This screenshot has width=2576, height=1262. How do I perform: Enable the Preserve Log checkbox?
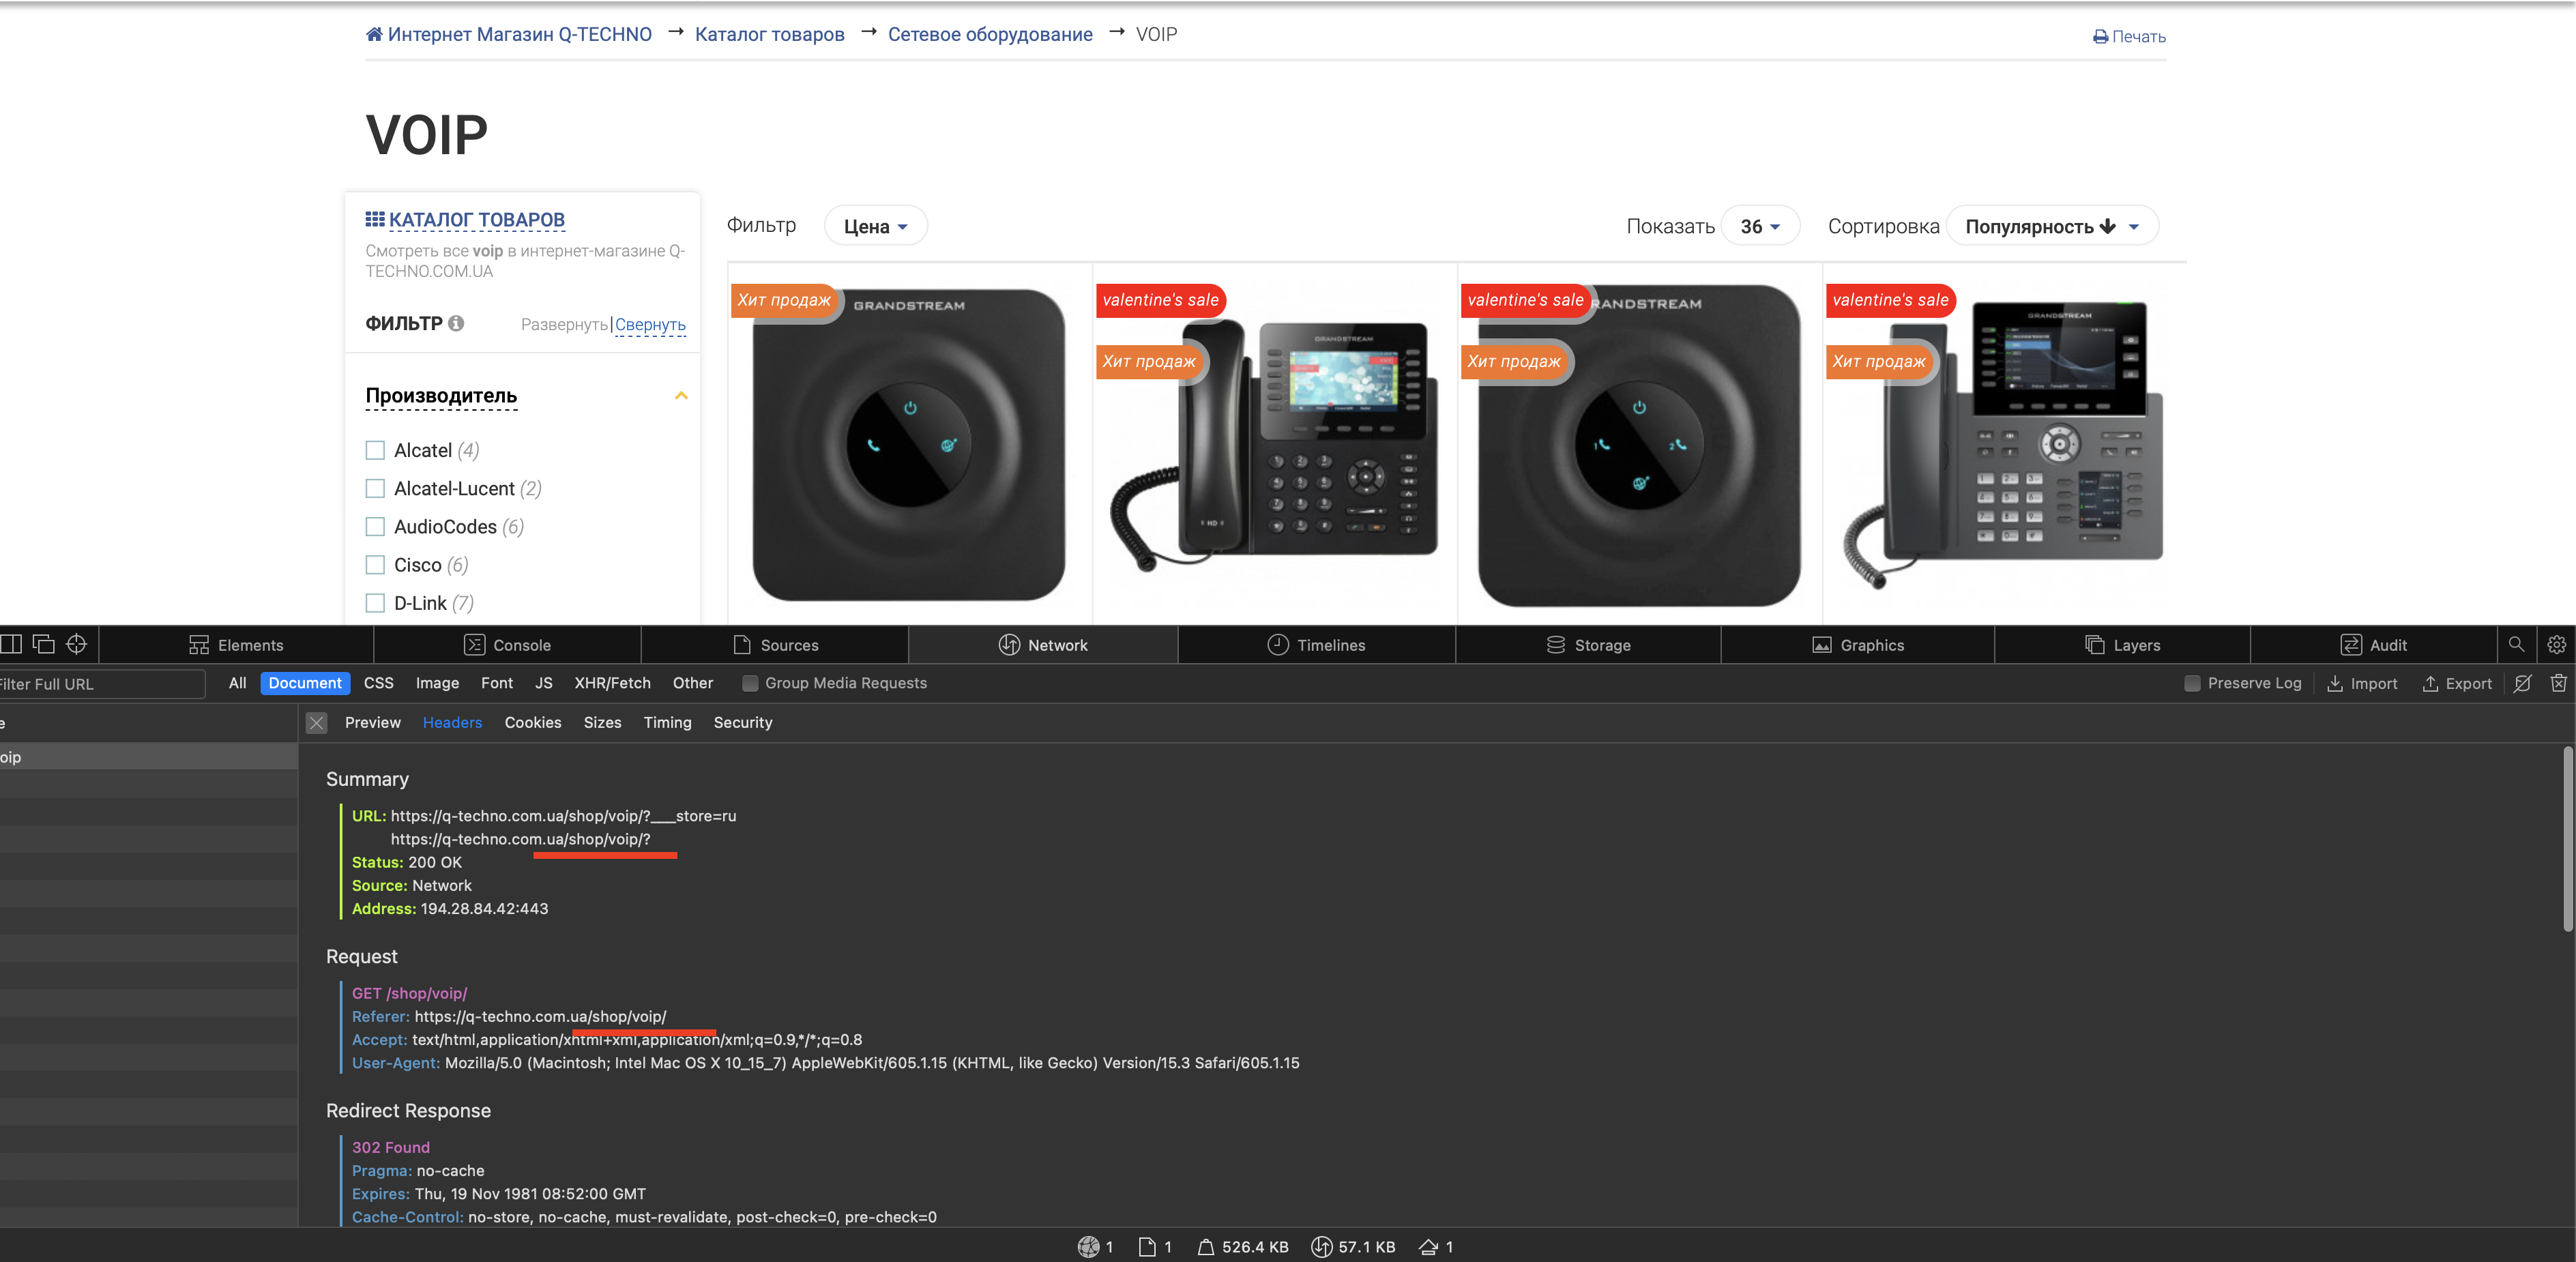coord(2192,683)
